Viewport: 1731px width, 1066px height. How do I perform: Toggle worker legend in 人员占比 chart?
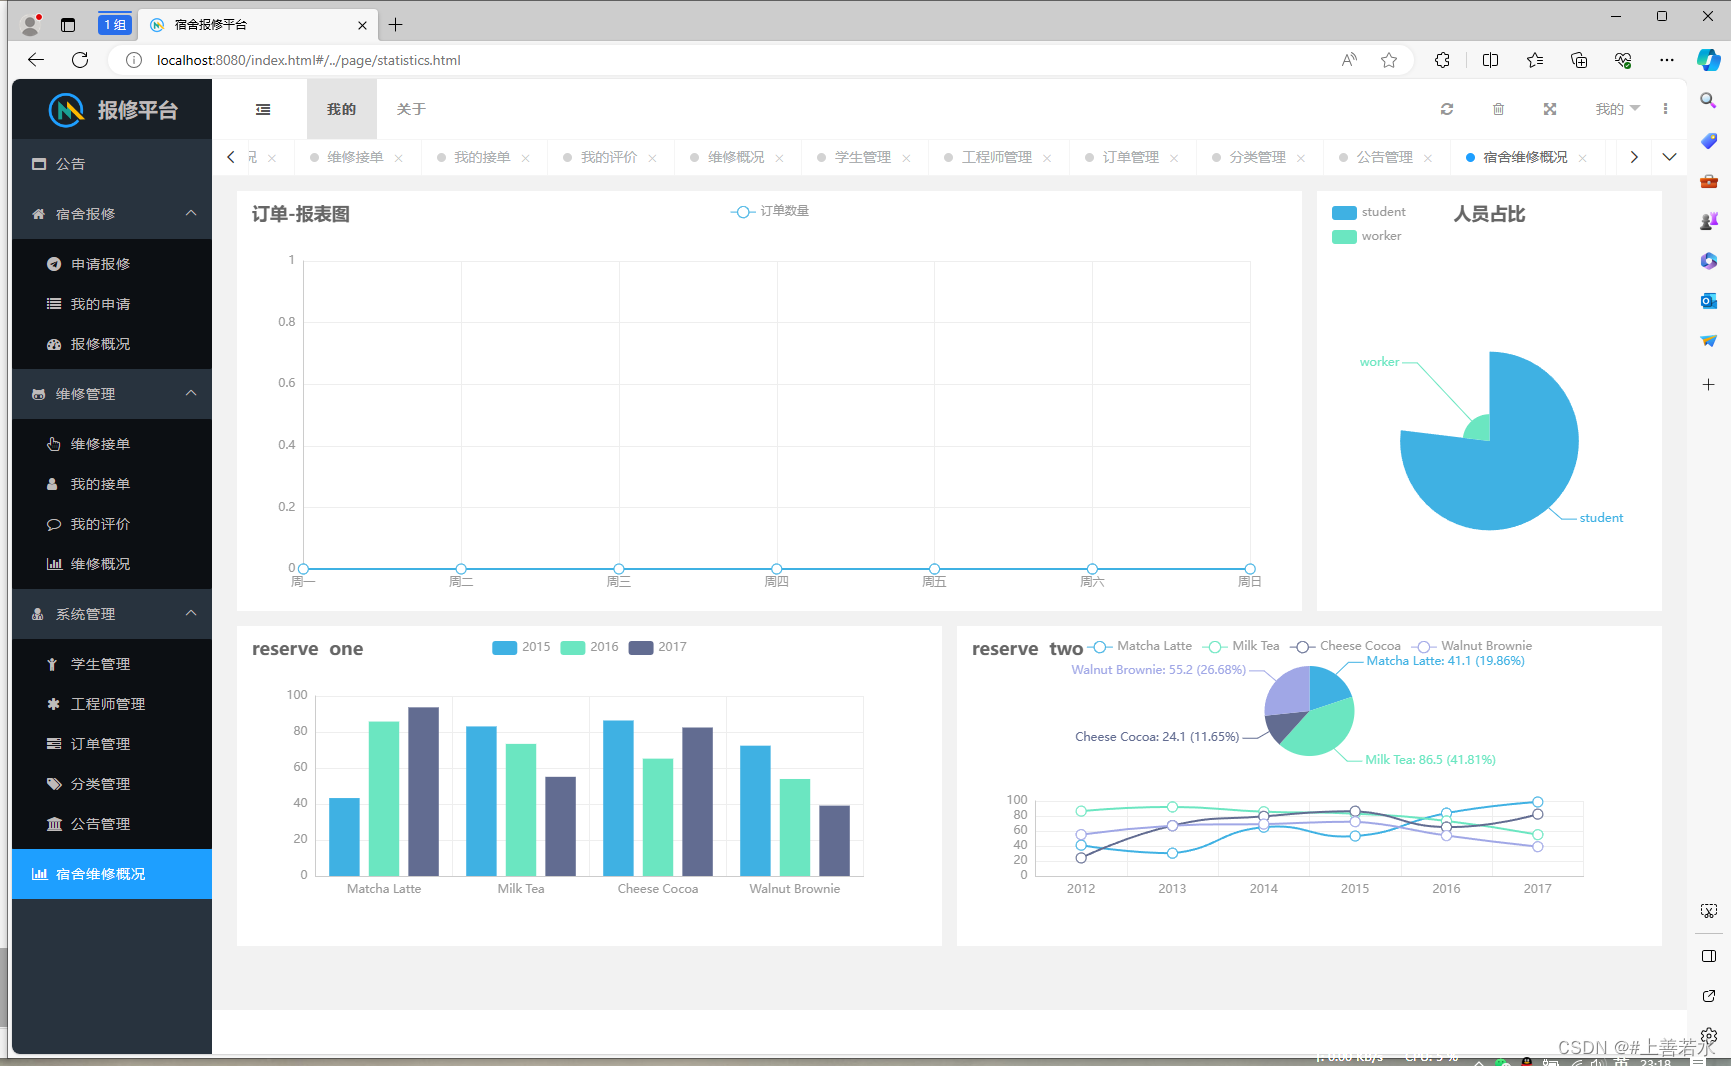click(x=1367, y=236)
